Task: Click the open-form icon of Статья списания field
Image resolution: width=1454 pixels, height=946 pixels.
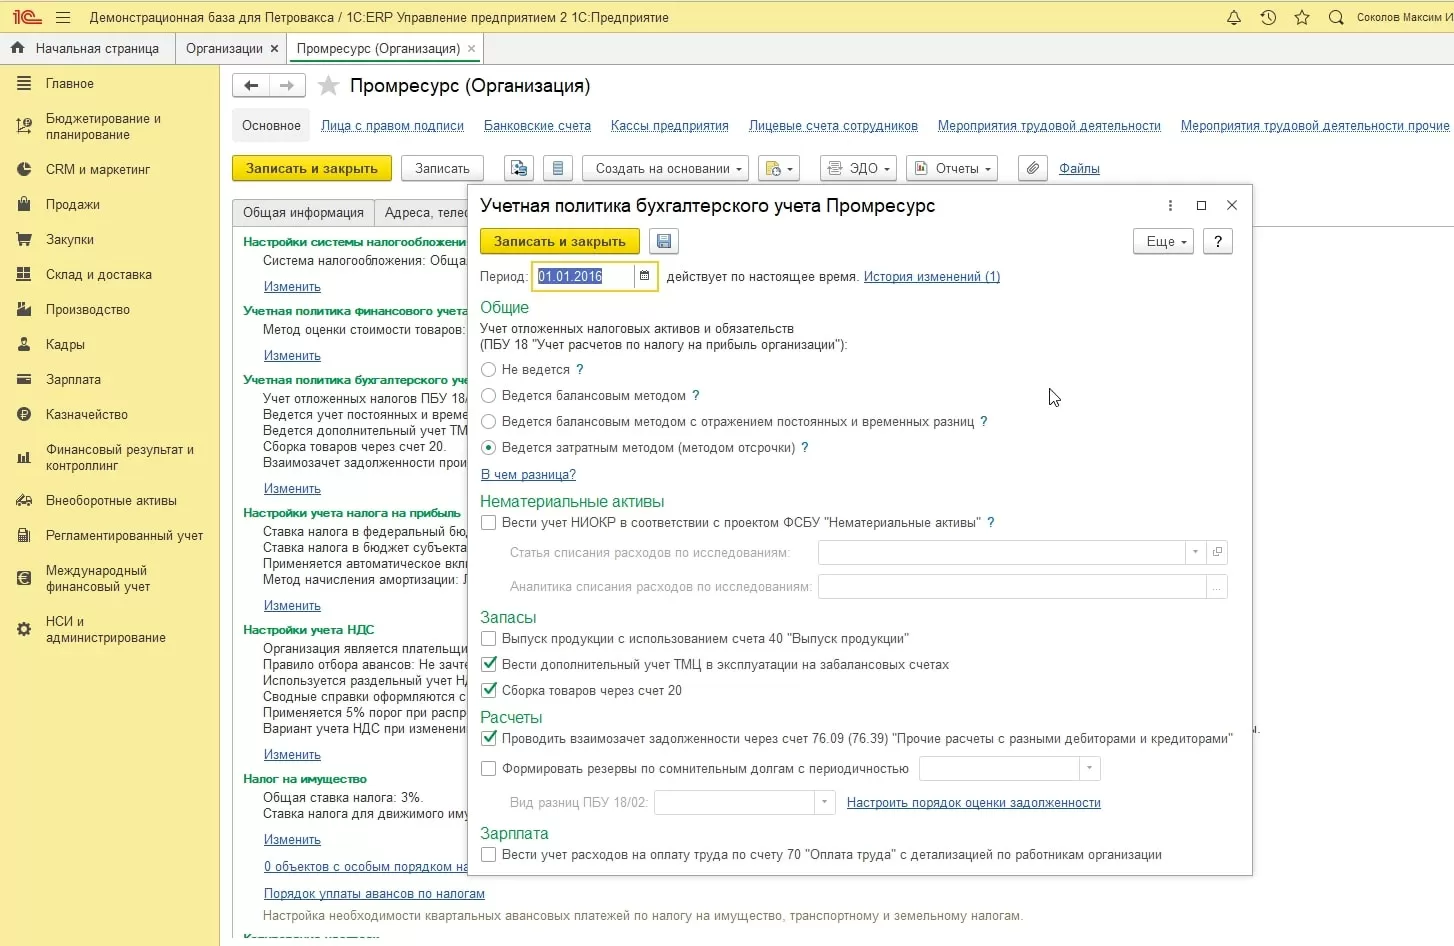Action: click(x=1217, y=552)
